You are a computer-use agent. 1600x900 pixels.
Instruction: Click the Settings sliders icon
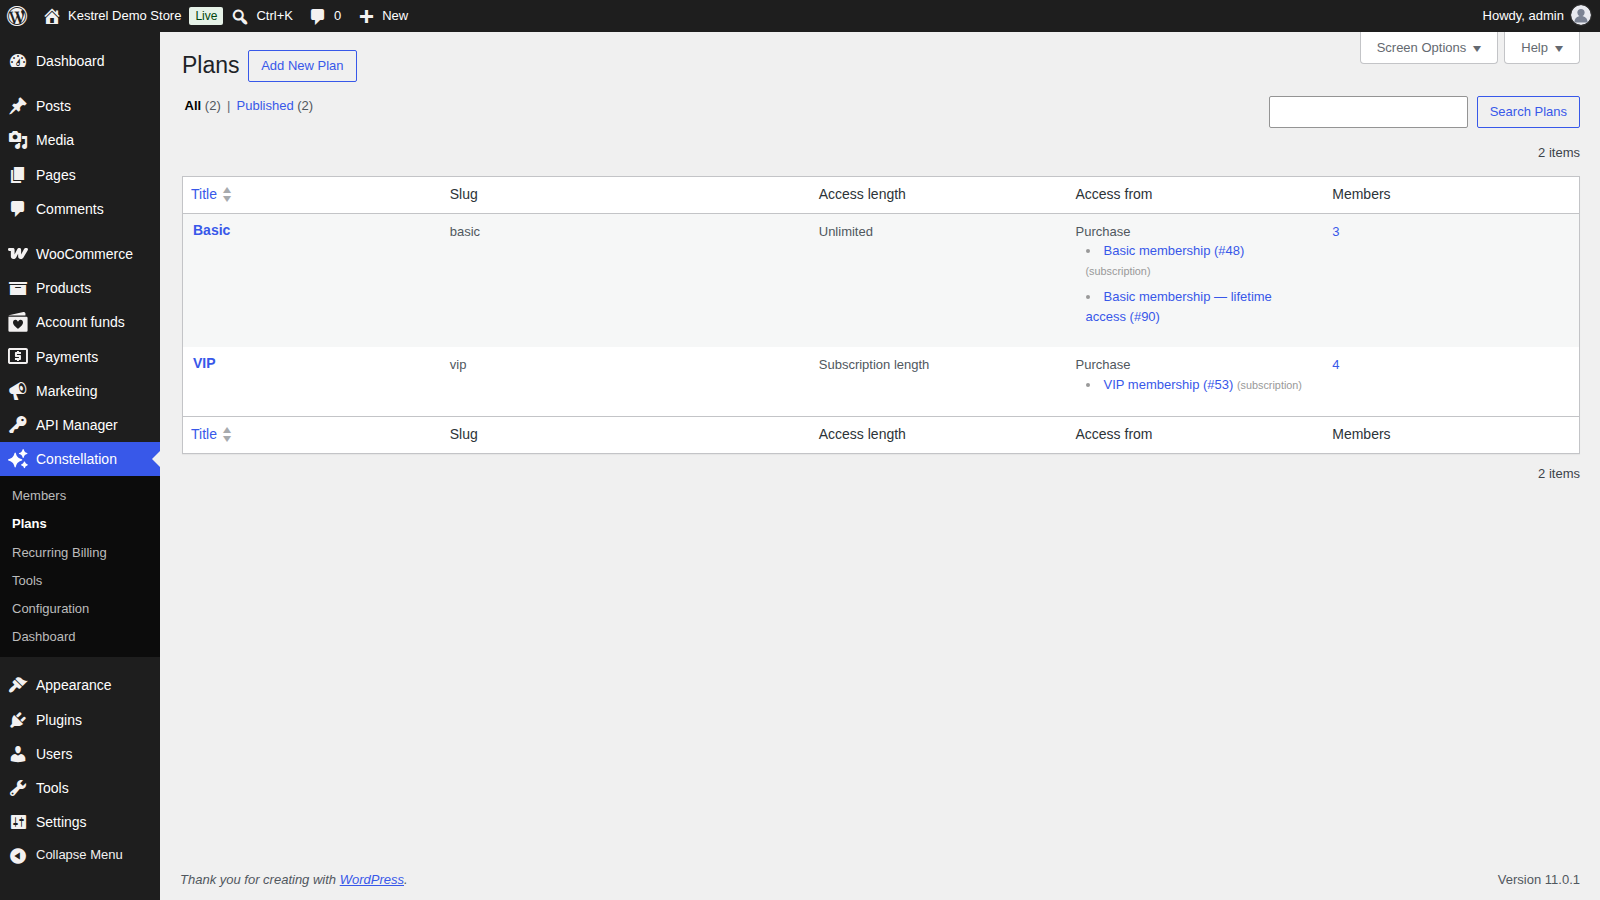(x=18, y=822)
